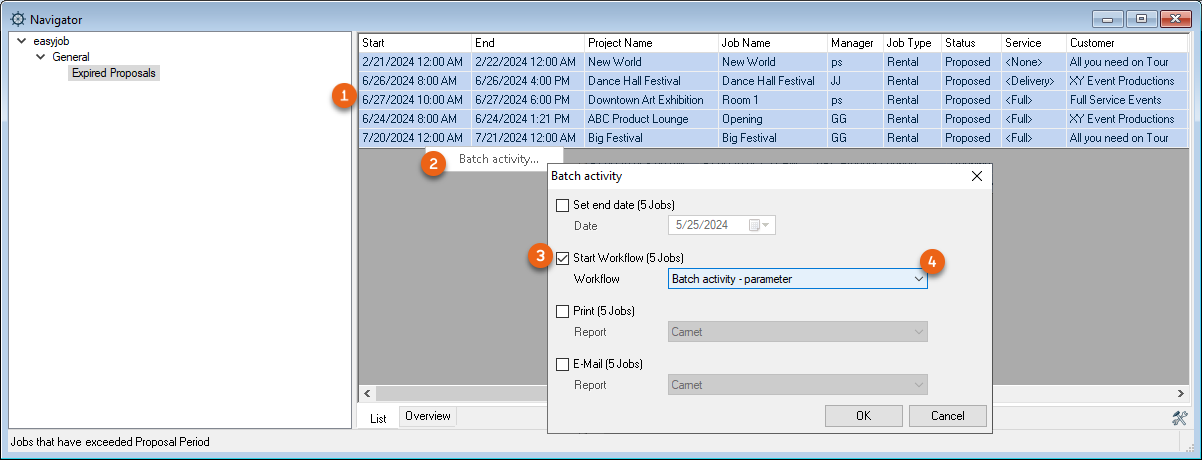This screenshot has width=1202, height=460.
Task: Click the orange step 1 marker
Action: (x=344, y=97)
